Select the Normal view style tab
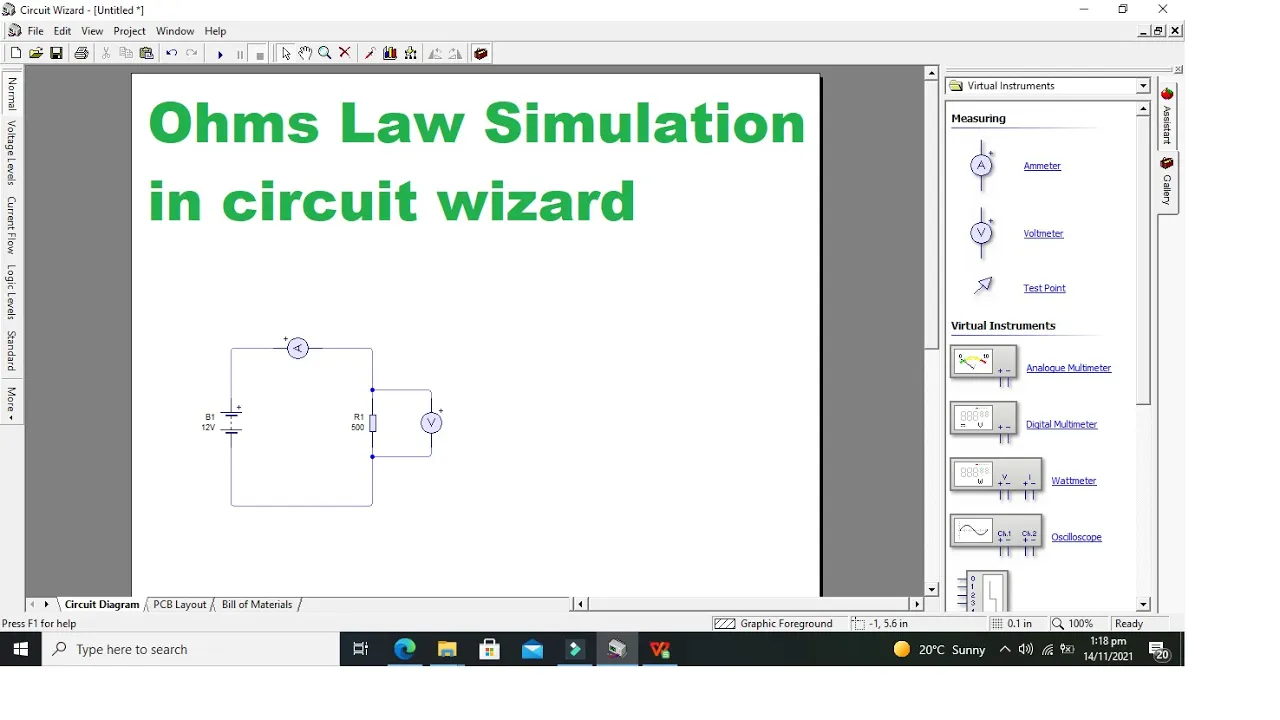This screenshot has height=720, width=1280. pos(12,94)
